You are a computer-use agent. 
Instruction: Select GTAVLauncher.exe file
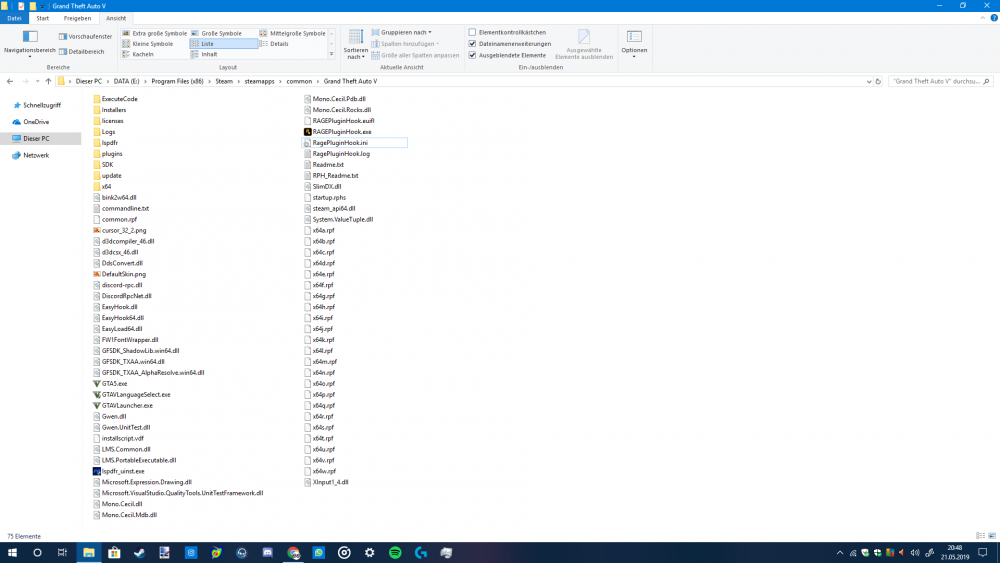(122, 406)
